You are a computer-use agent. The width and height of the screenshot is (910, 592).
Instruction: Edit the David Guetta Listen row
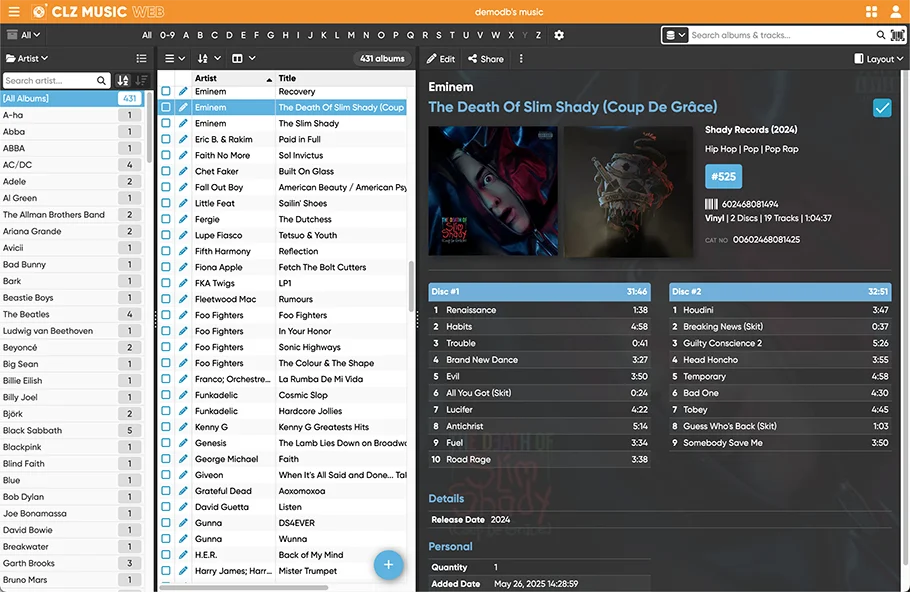[183, 507]
